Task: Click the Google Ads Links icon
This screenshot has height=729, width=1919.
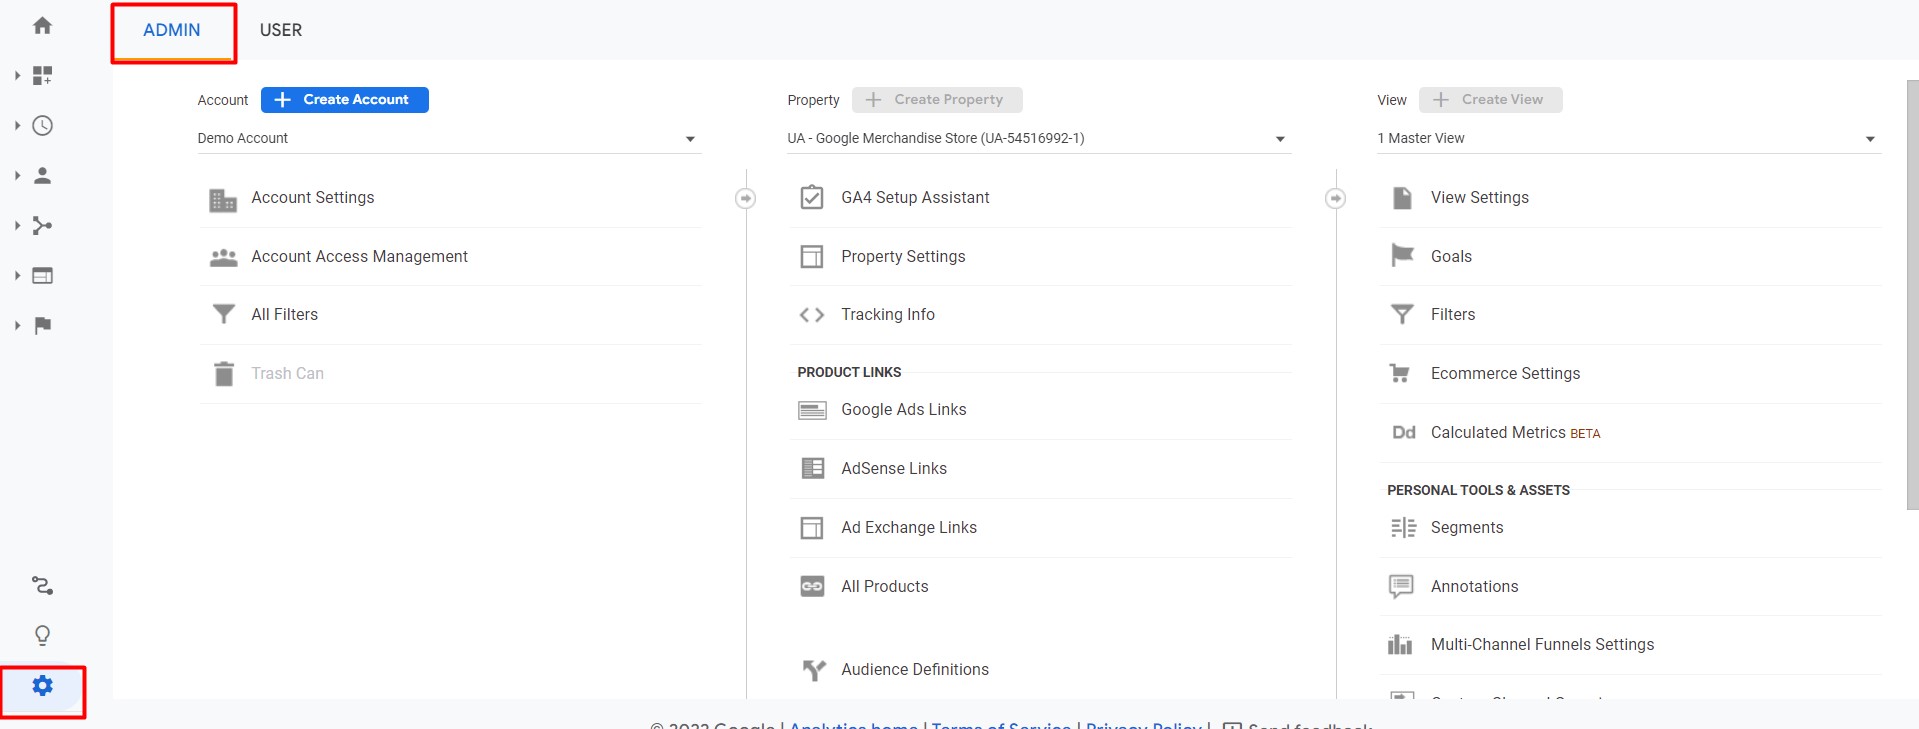Action: (812, 410)
